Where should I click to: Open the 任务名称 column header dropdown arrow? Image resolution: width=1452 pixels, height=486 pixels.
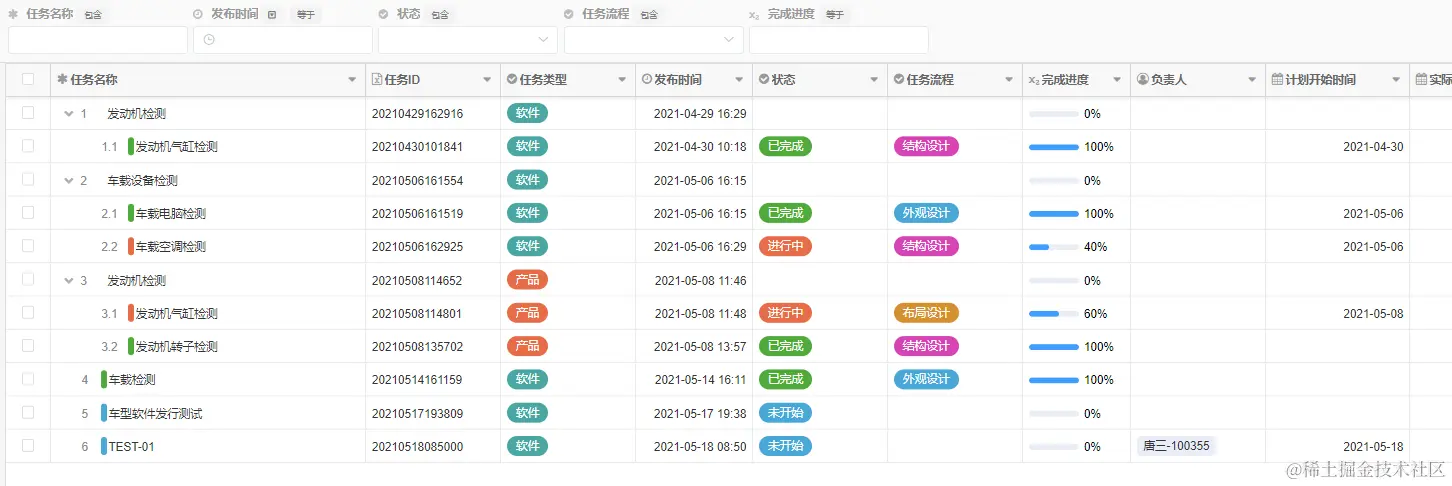point(352,80)
